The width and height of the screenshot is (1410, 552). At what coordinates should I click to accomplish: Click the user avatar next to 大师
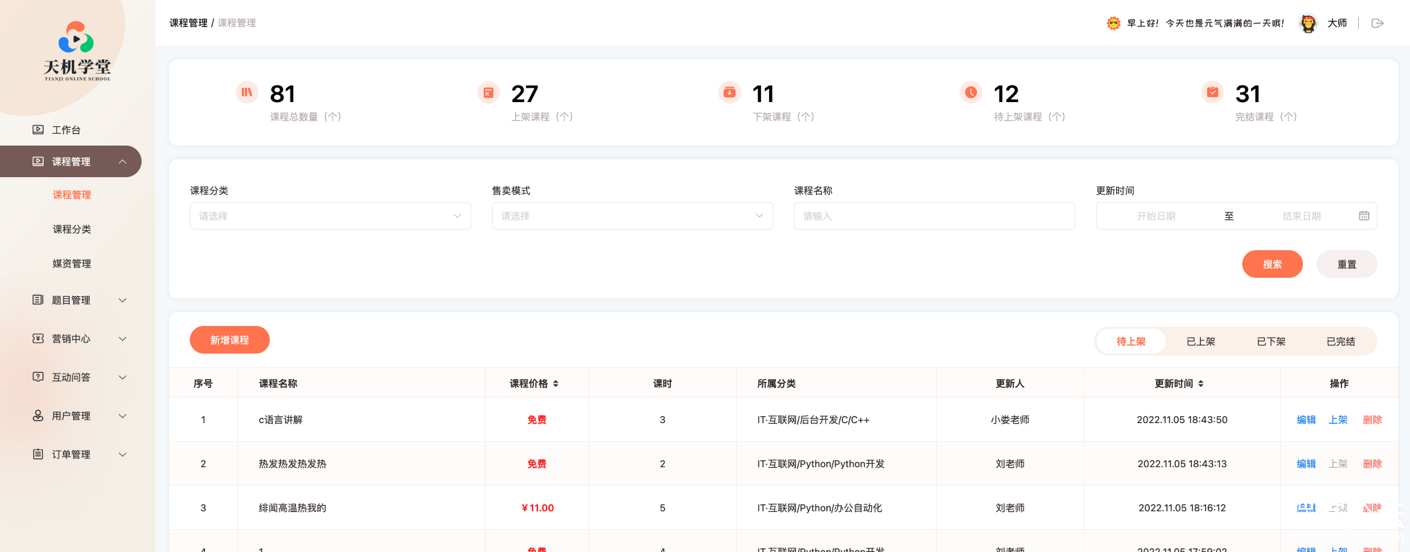point(1308,23)
